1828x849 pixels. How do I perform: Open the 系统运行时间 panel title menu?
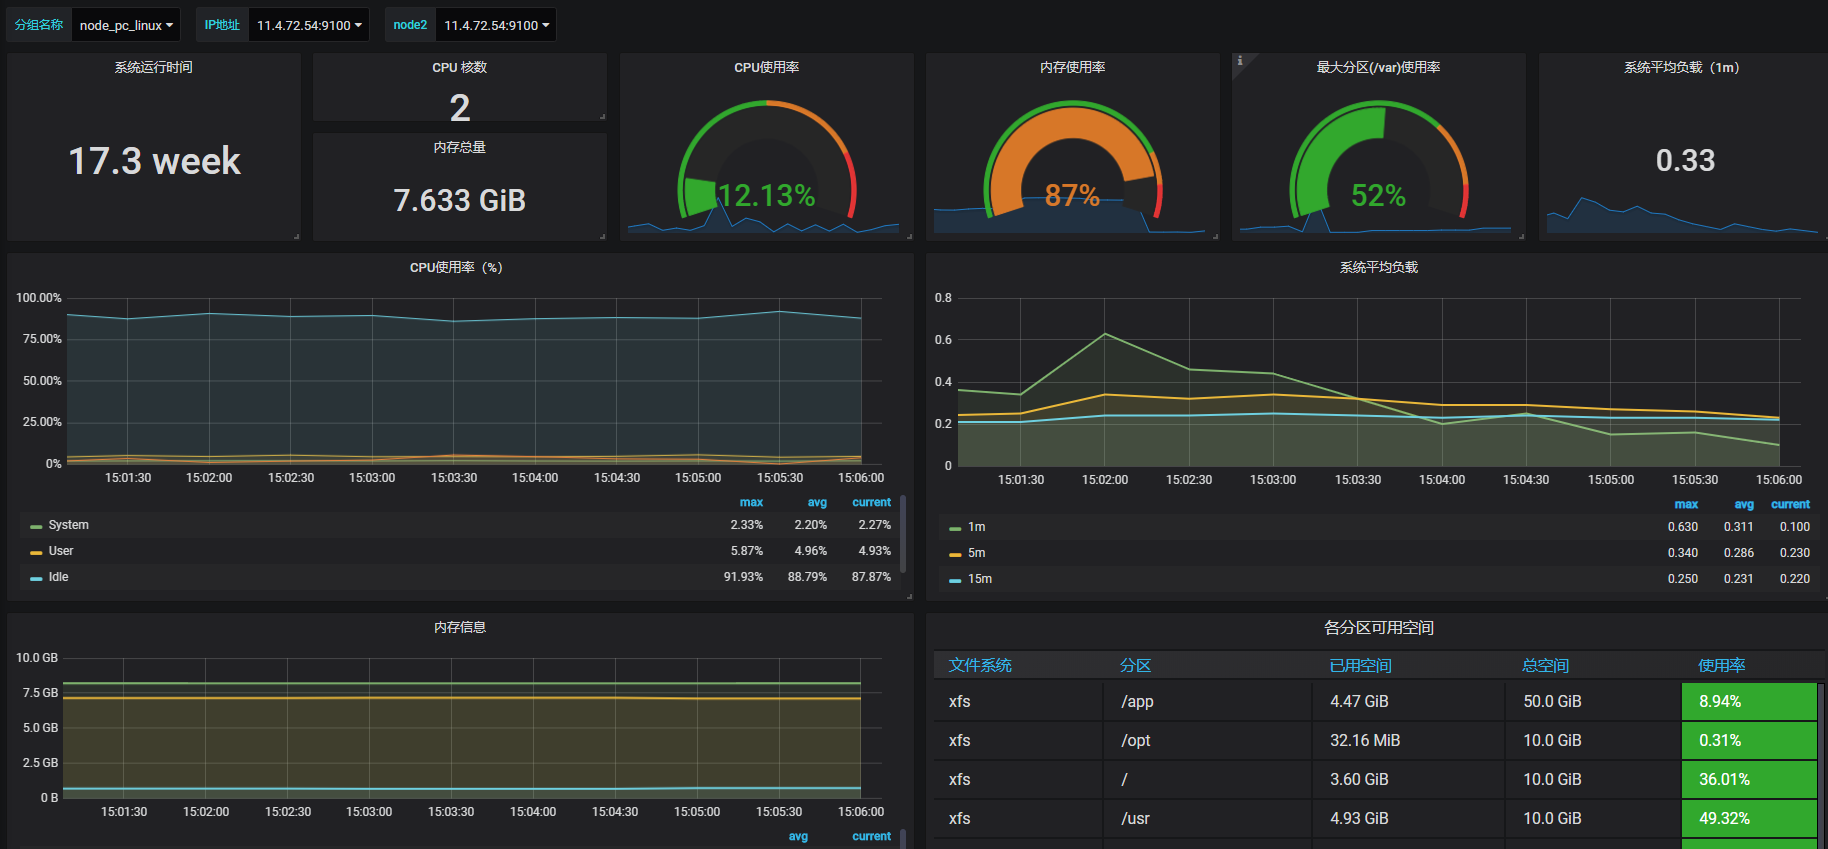pos(153,67)
